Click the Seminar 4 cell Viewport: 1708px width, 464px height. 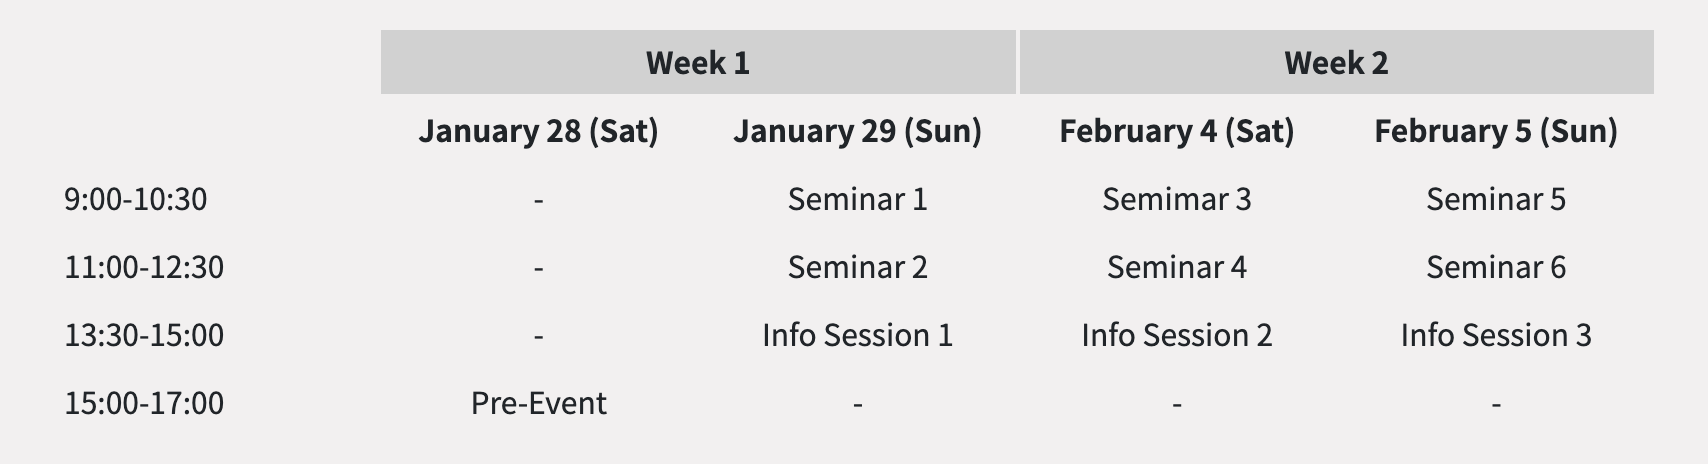coord(1176,267)
